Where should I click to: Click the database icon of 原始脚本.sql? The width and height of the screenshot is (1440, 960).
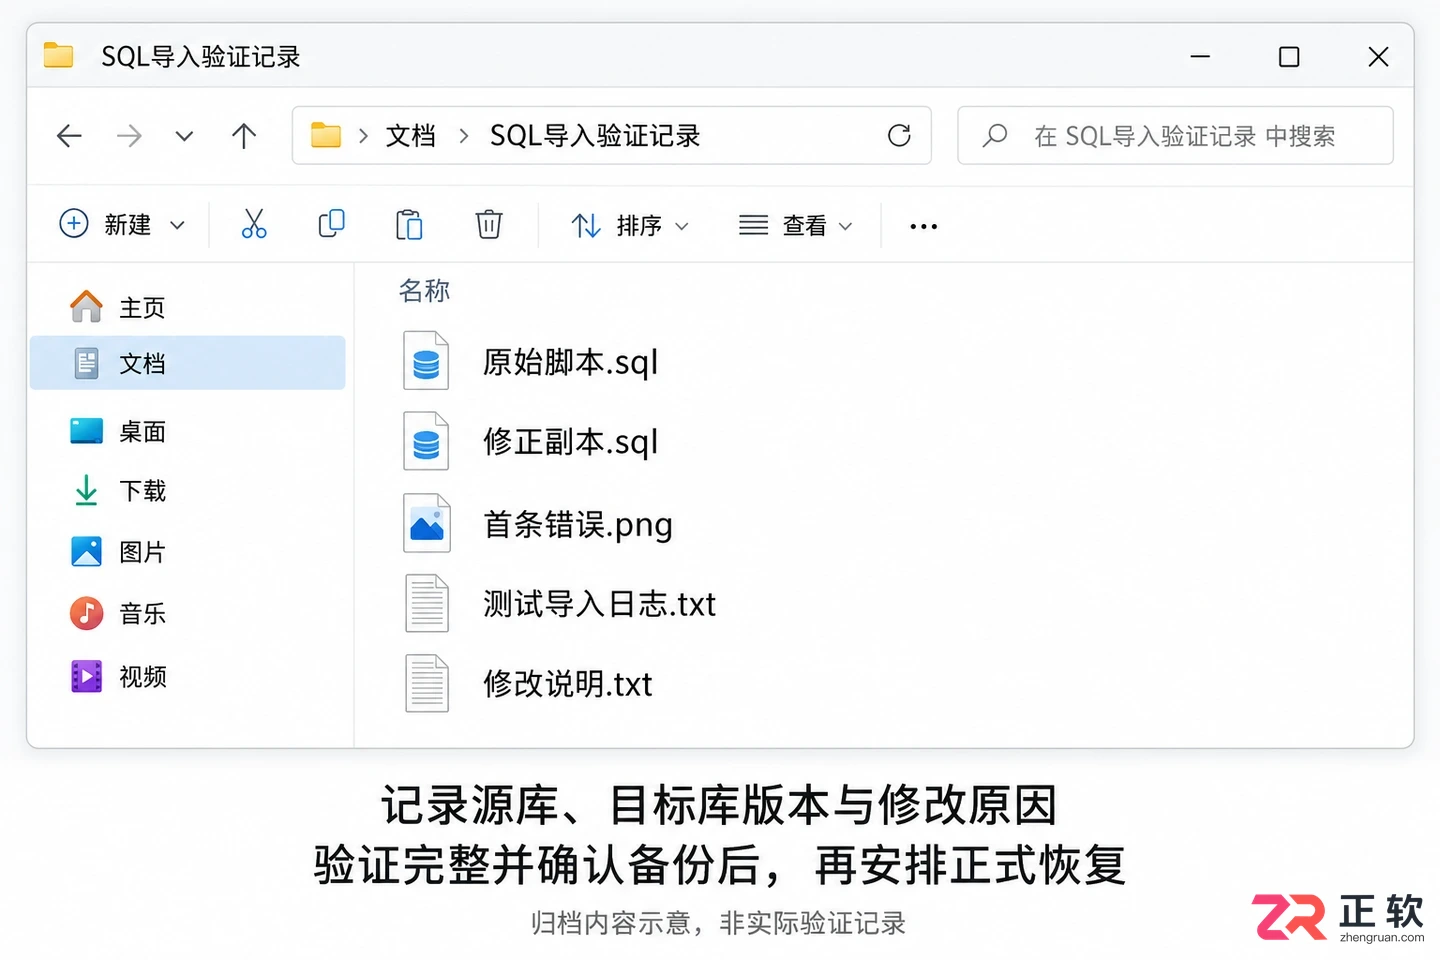click(426, 361)
